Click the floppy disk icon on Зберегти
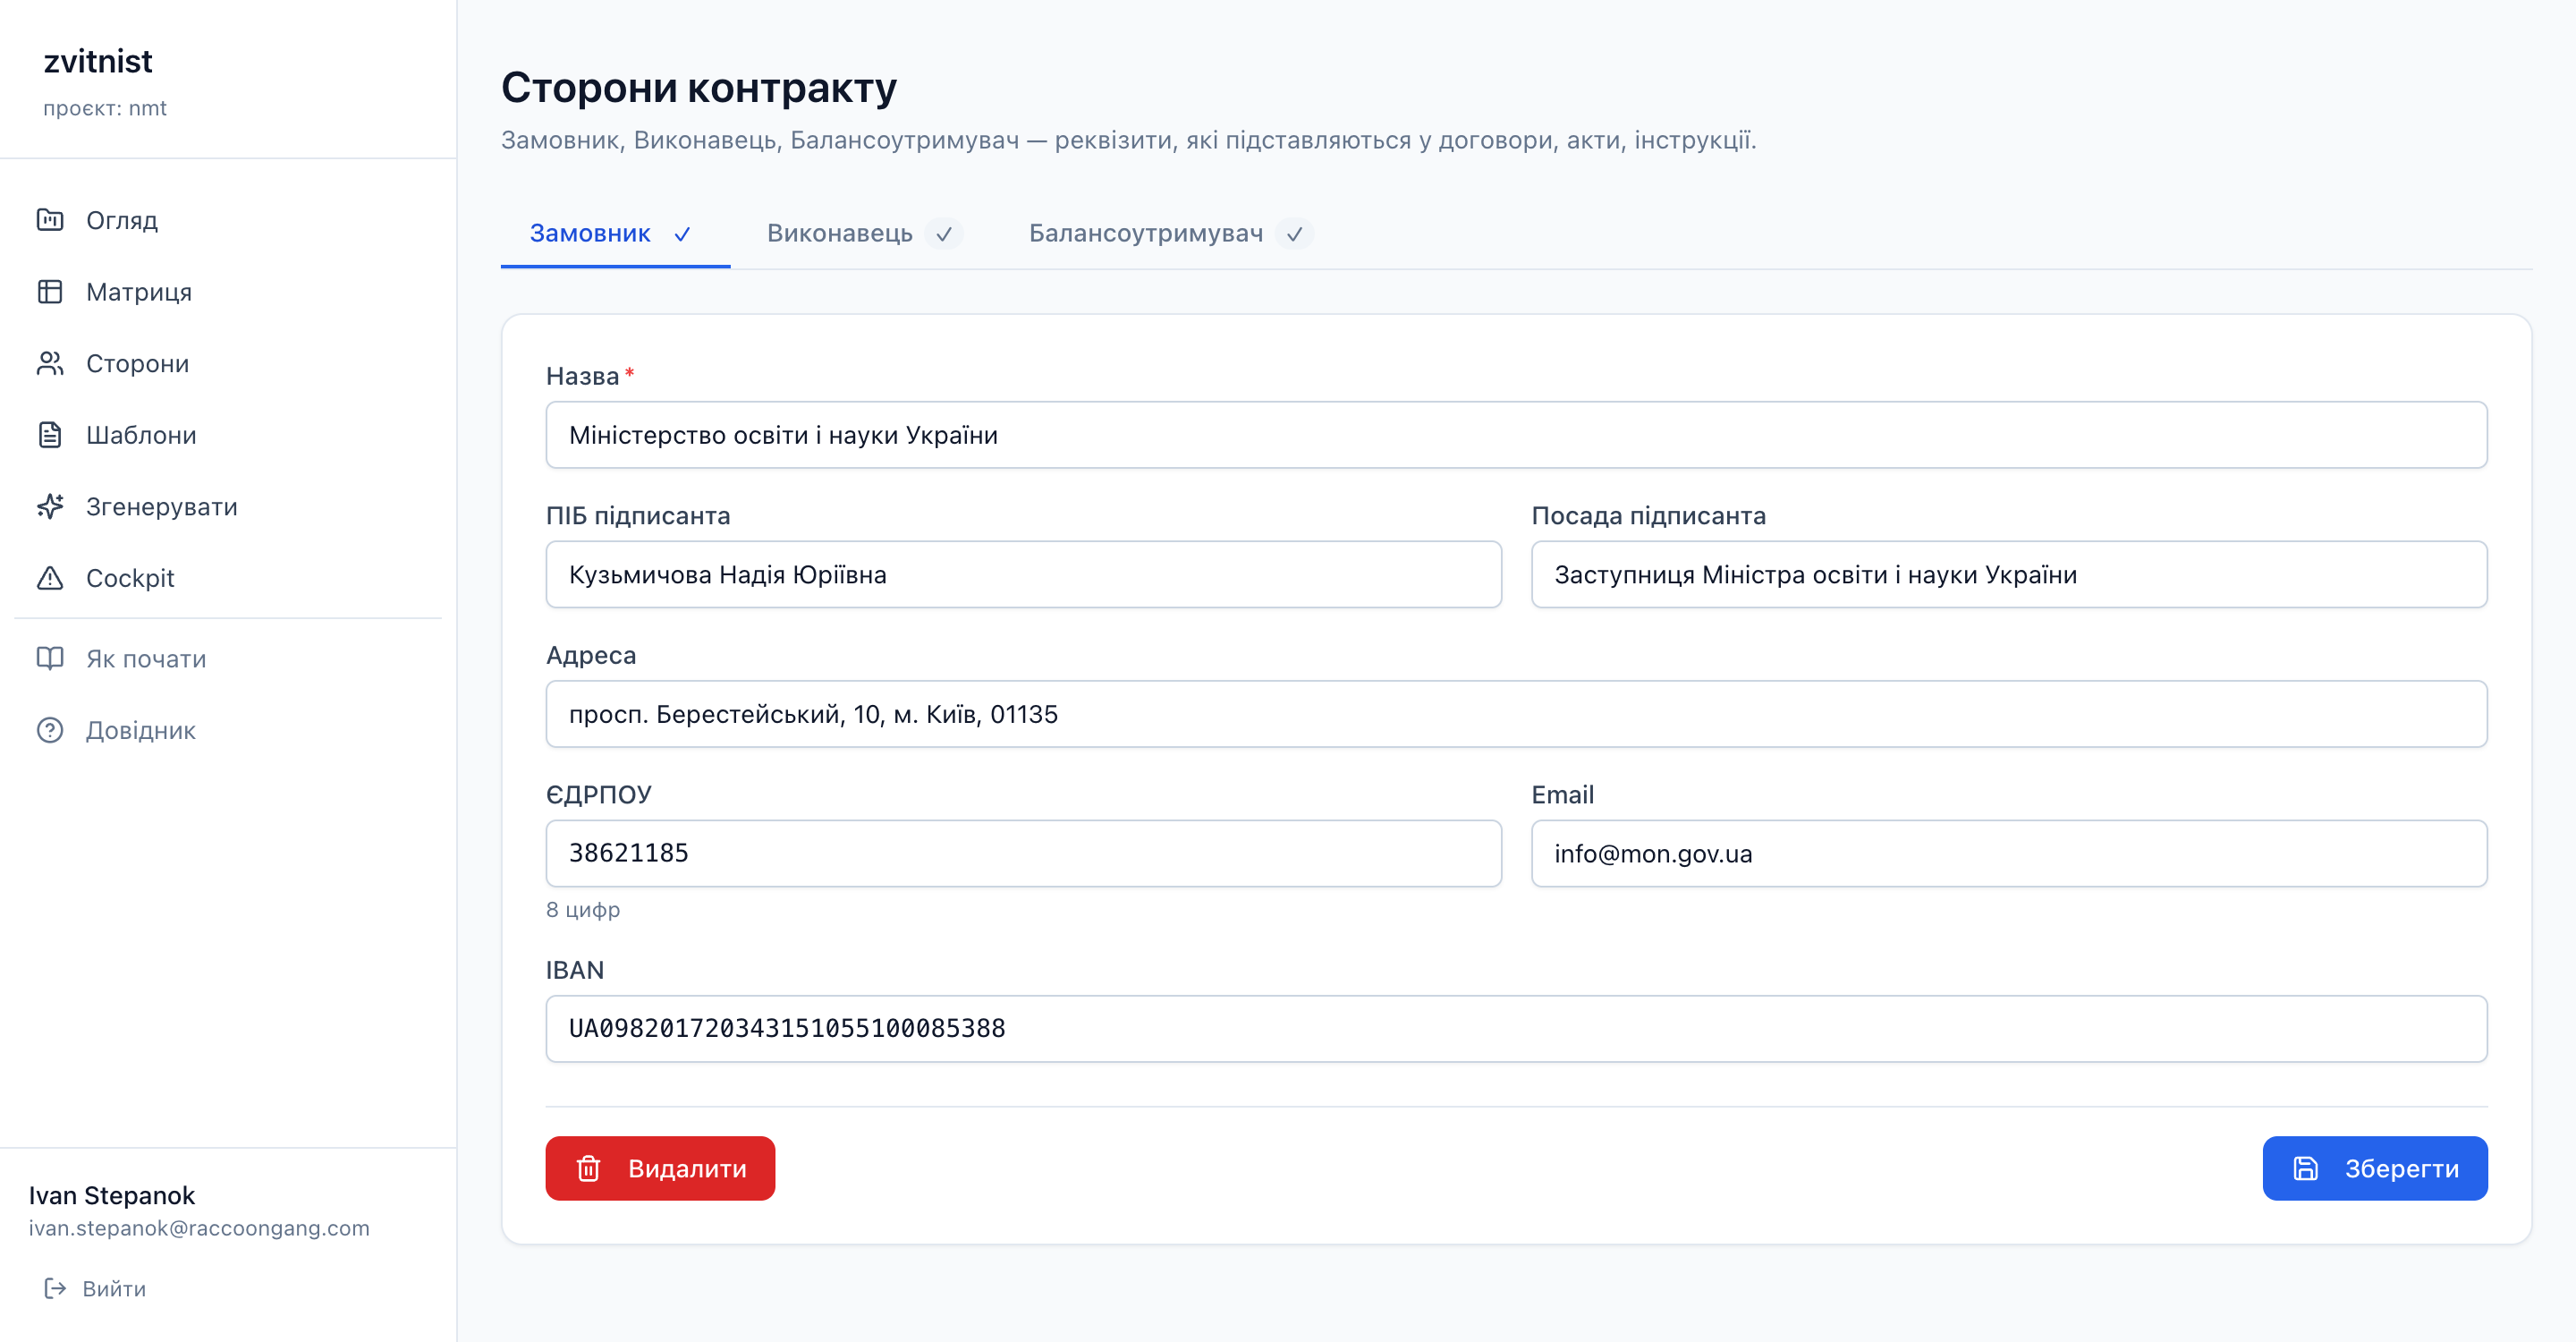Image resolution: width=2576 pixels, height=1342 pixels. 2305,1168
